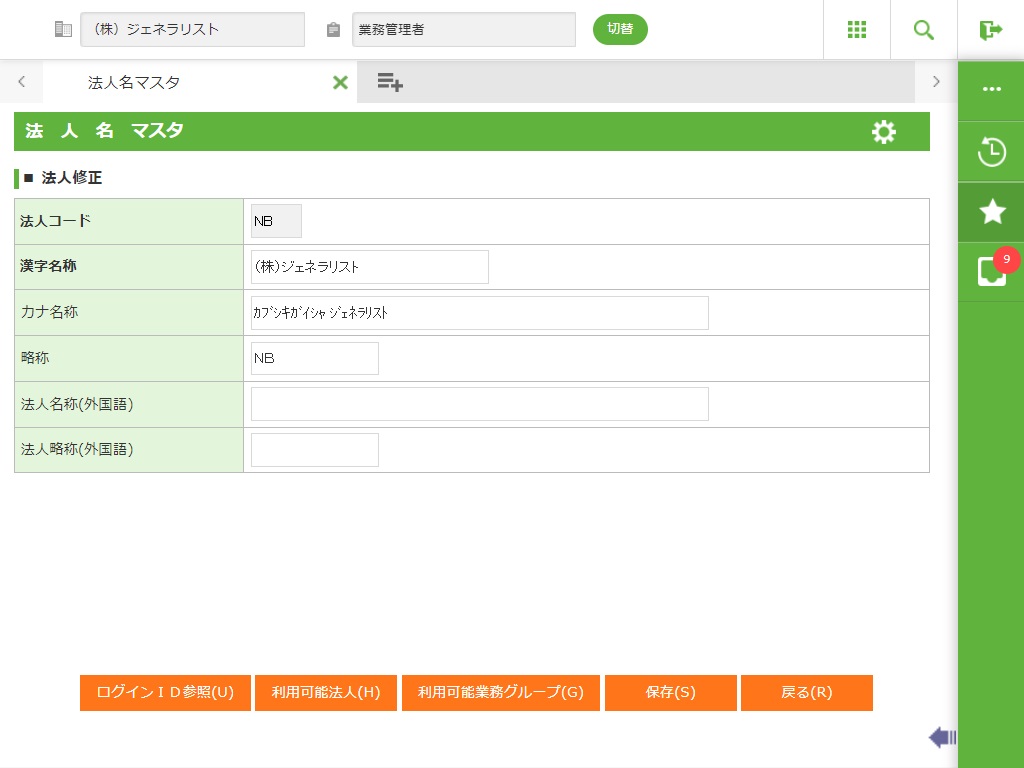Click the logout exit icon
The width and height of the screenshot is (1024, 768).
pos(990,29)
